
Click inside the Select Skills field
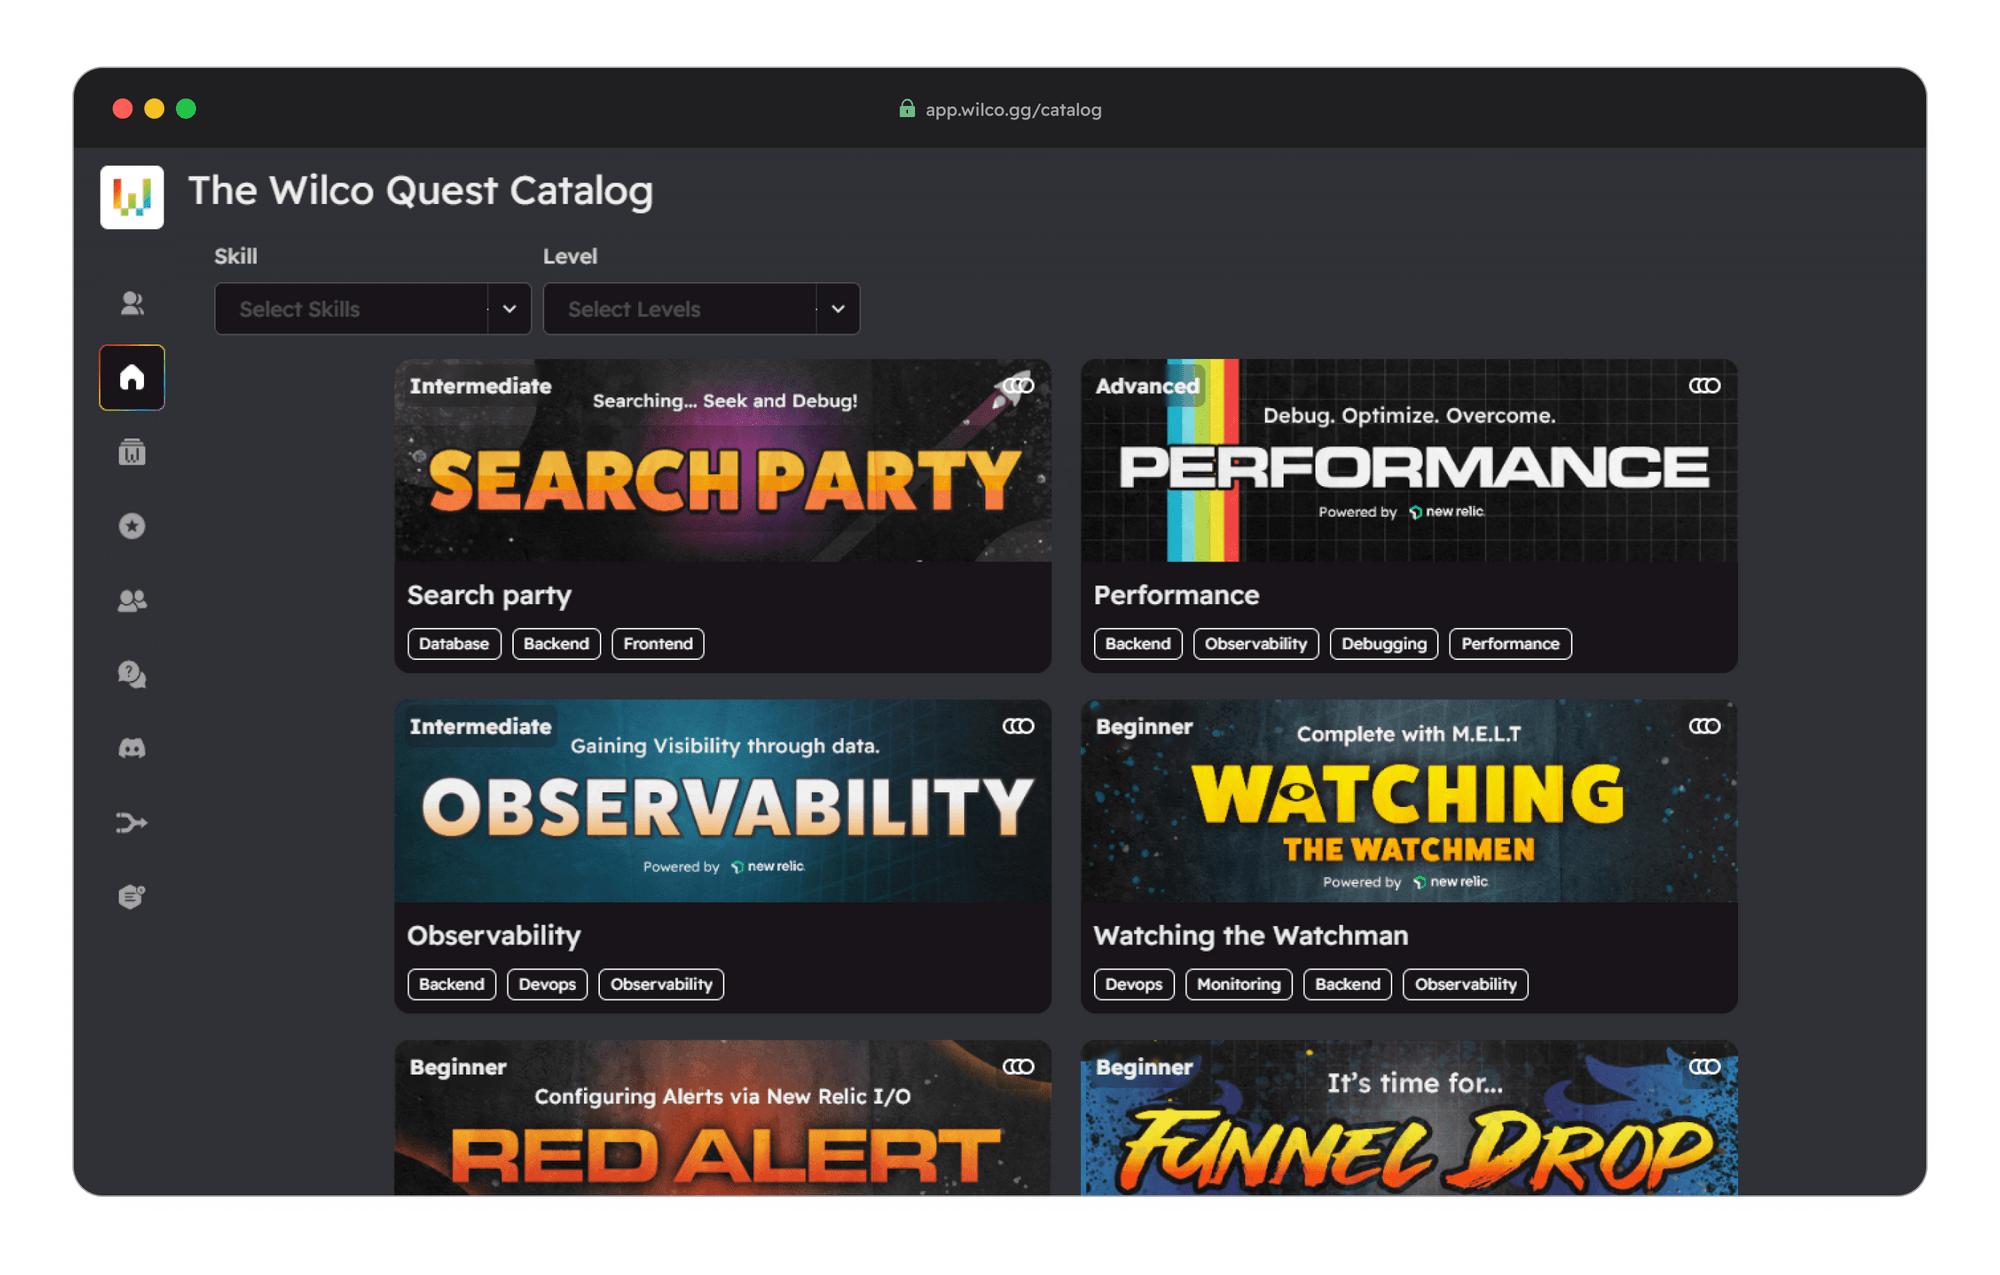[350, 309]
